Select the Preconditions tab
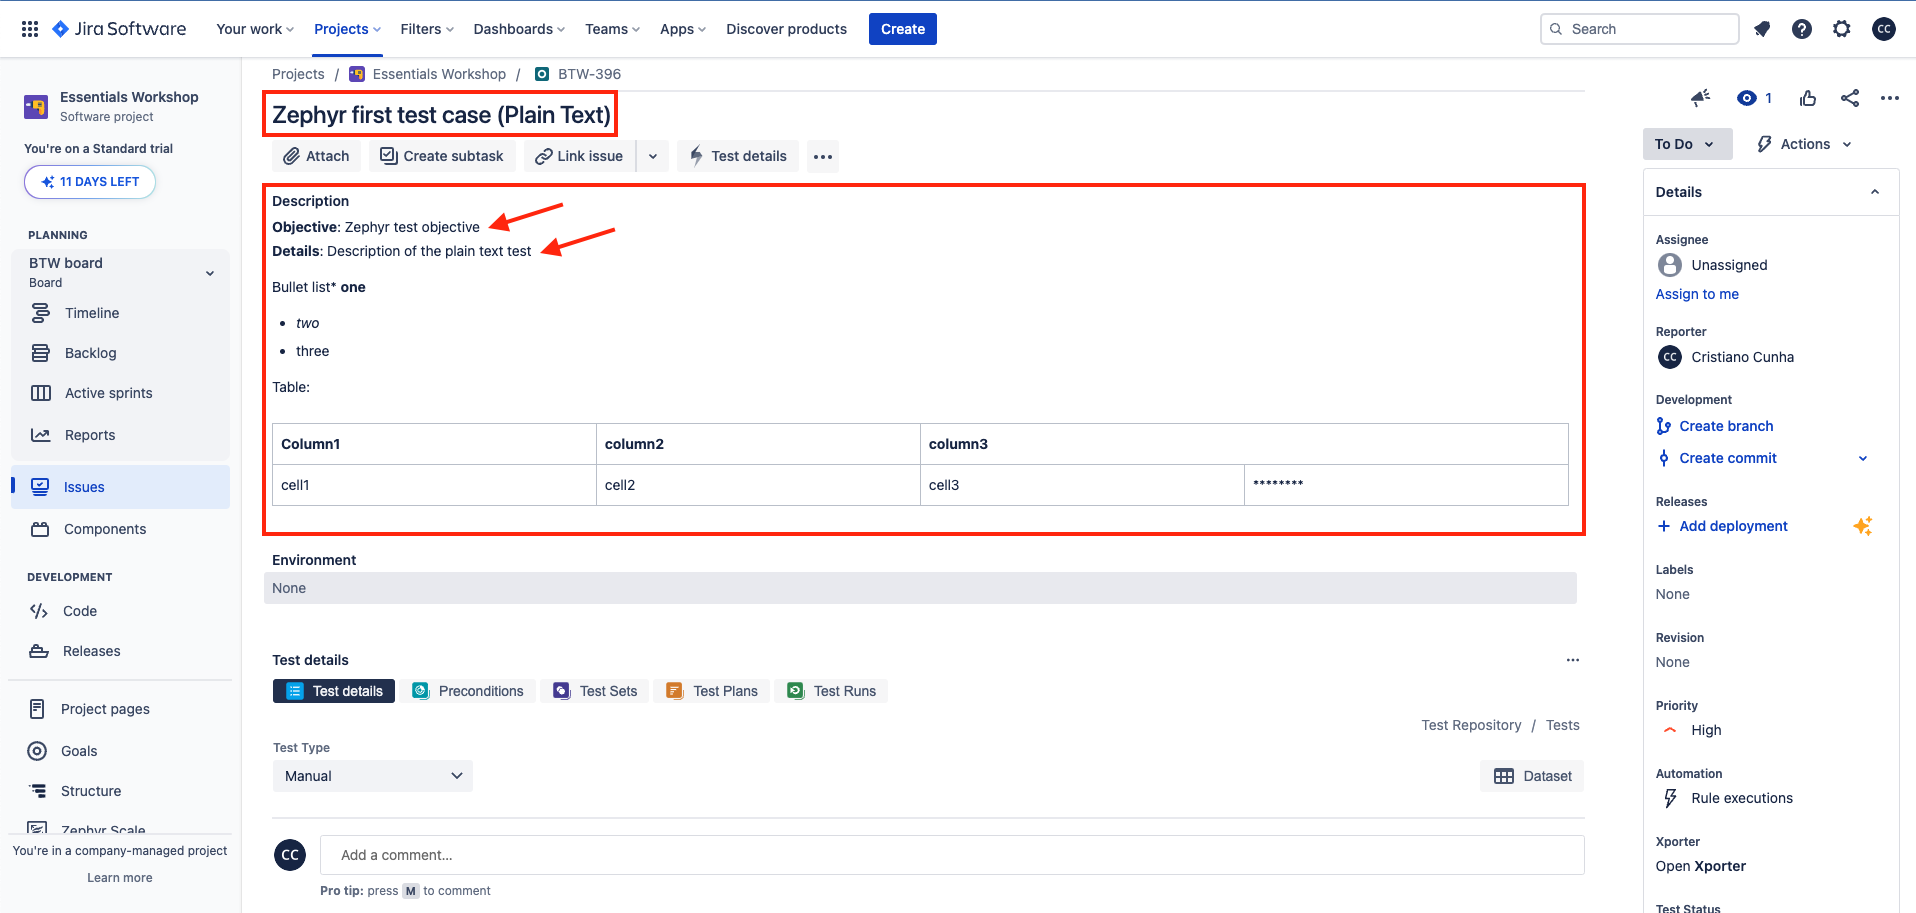 (468, 691)
